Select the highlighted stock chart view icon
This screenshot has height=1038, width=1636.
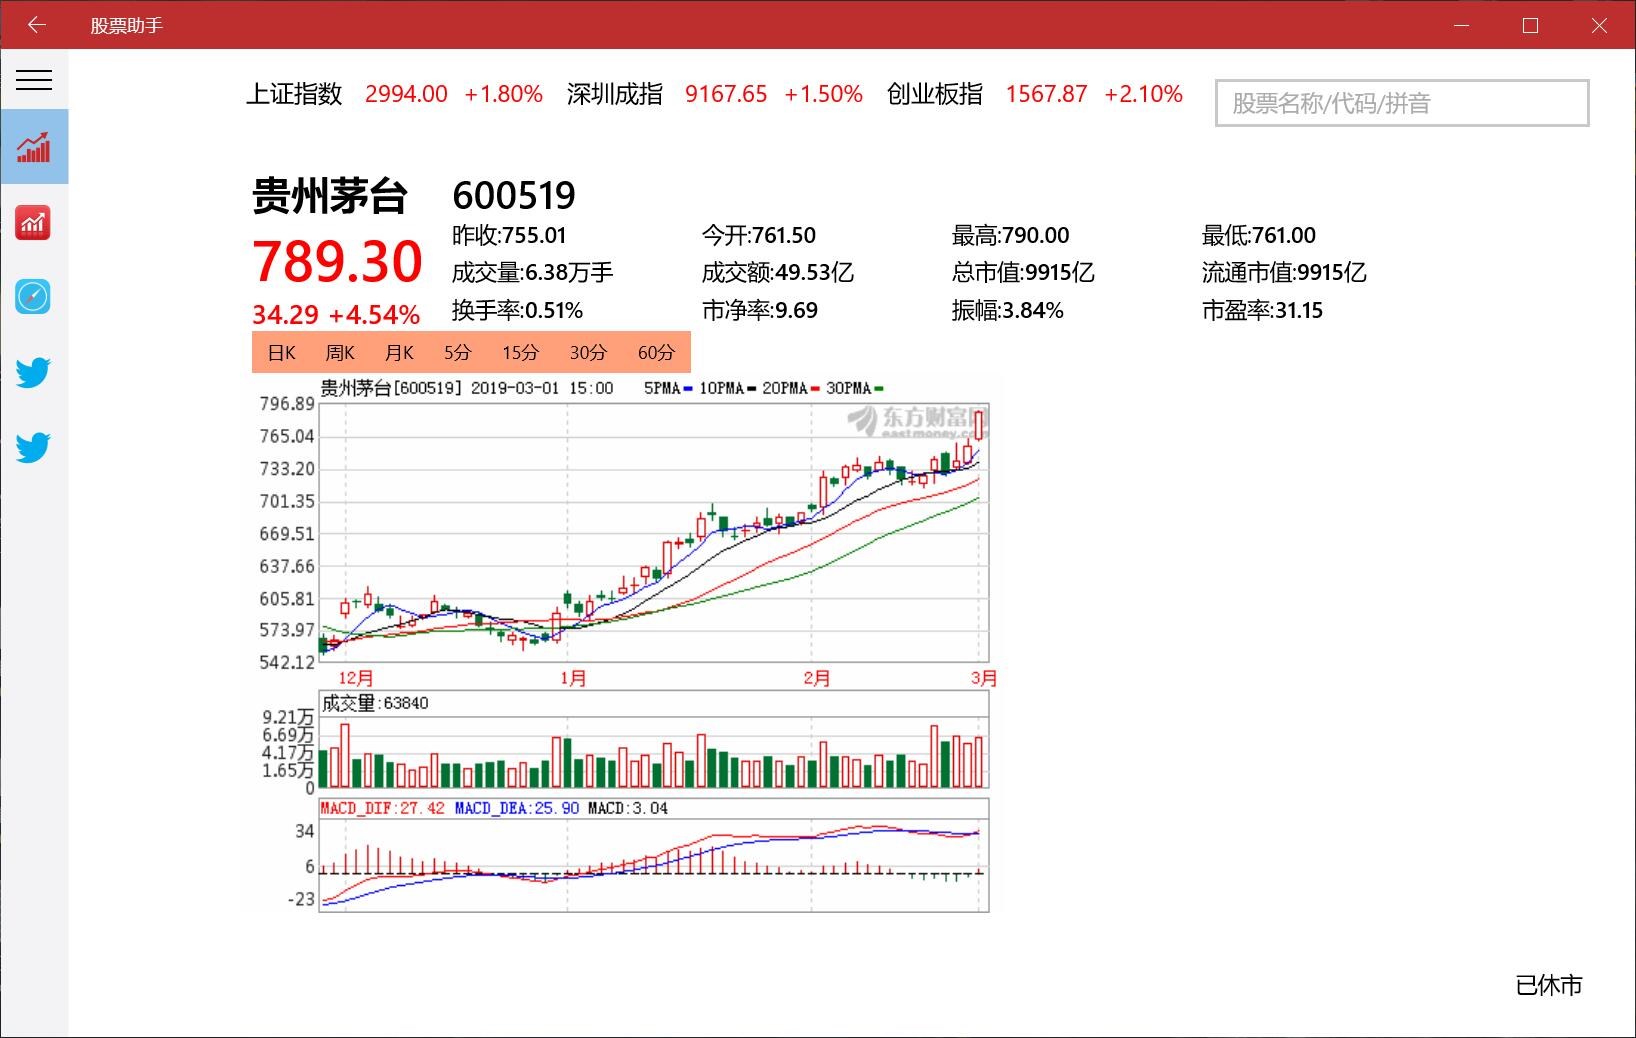click(x=34, y=146)
